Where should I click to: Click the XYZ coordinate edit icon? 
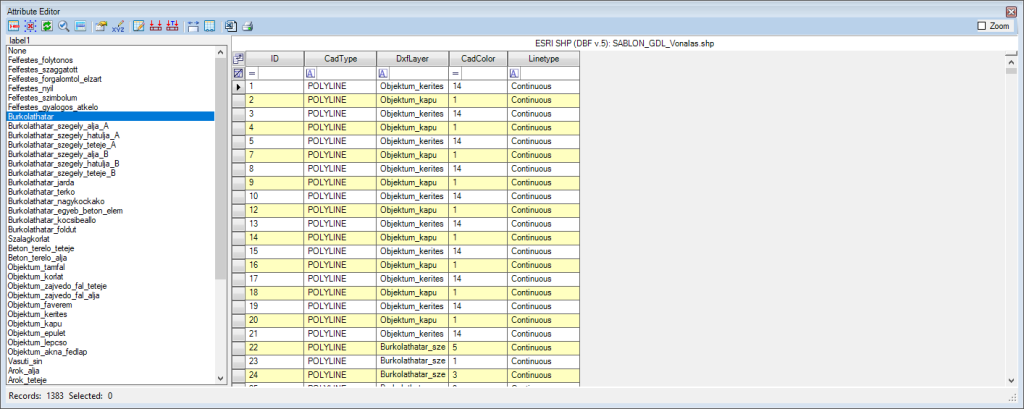118,27
